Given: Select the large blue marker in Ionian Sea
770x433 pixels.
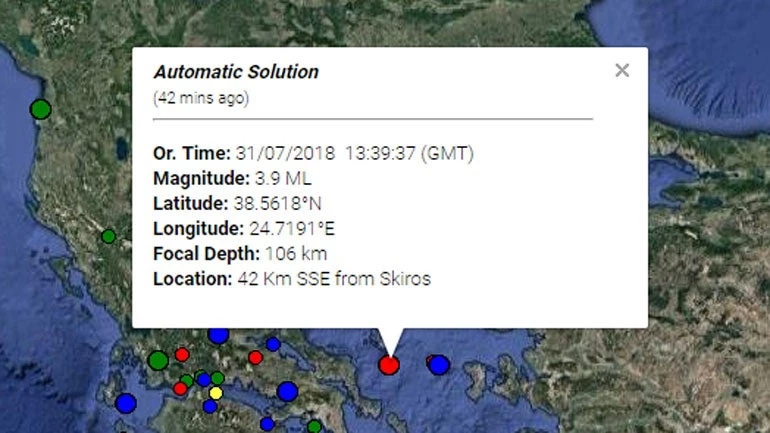Looking at the screenshot, I should pos(126,403).
